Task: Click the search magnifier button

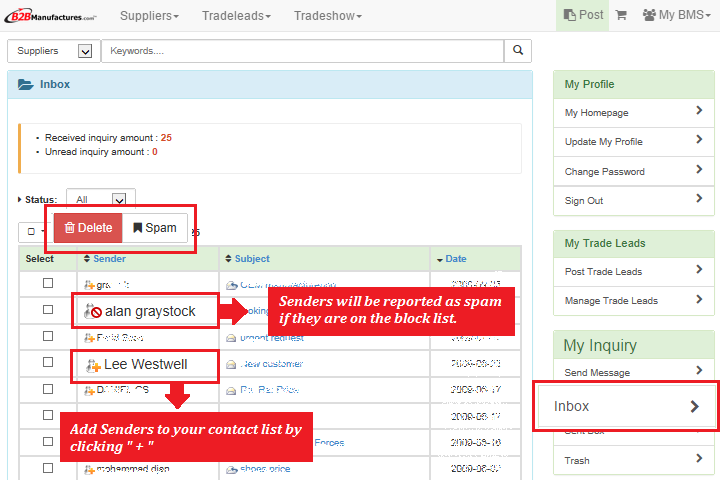Action: 517,50
